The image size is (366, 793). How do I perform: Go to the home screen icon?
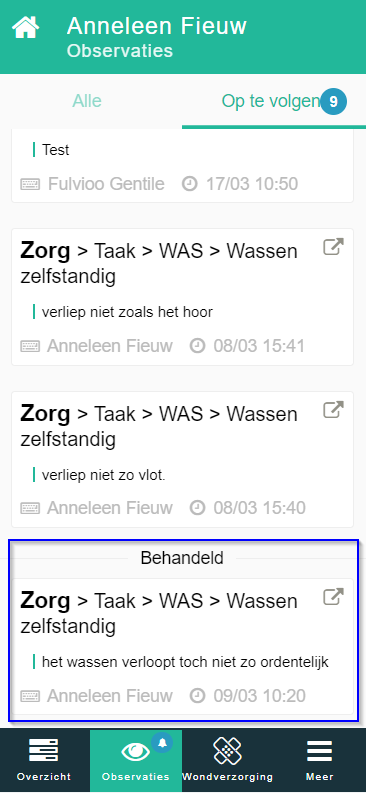tap(26, 27)
